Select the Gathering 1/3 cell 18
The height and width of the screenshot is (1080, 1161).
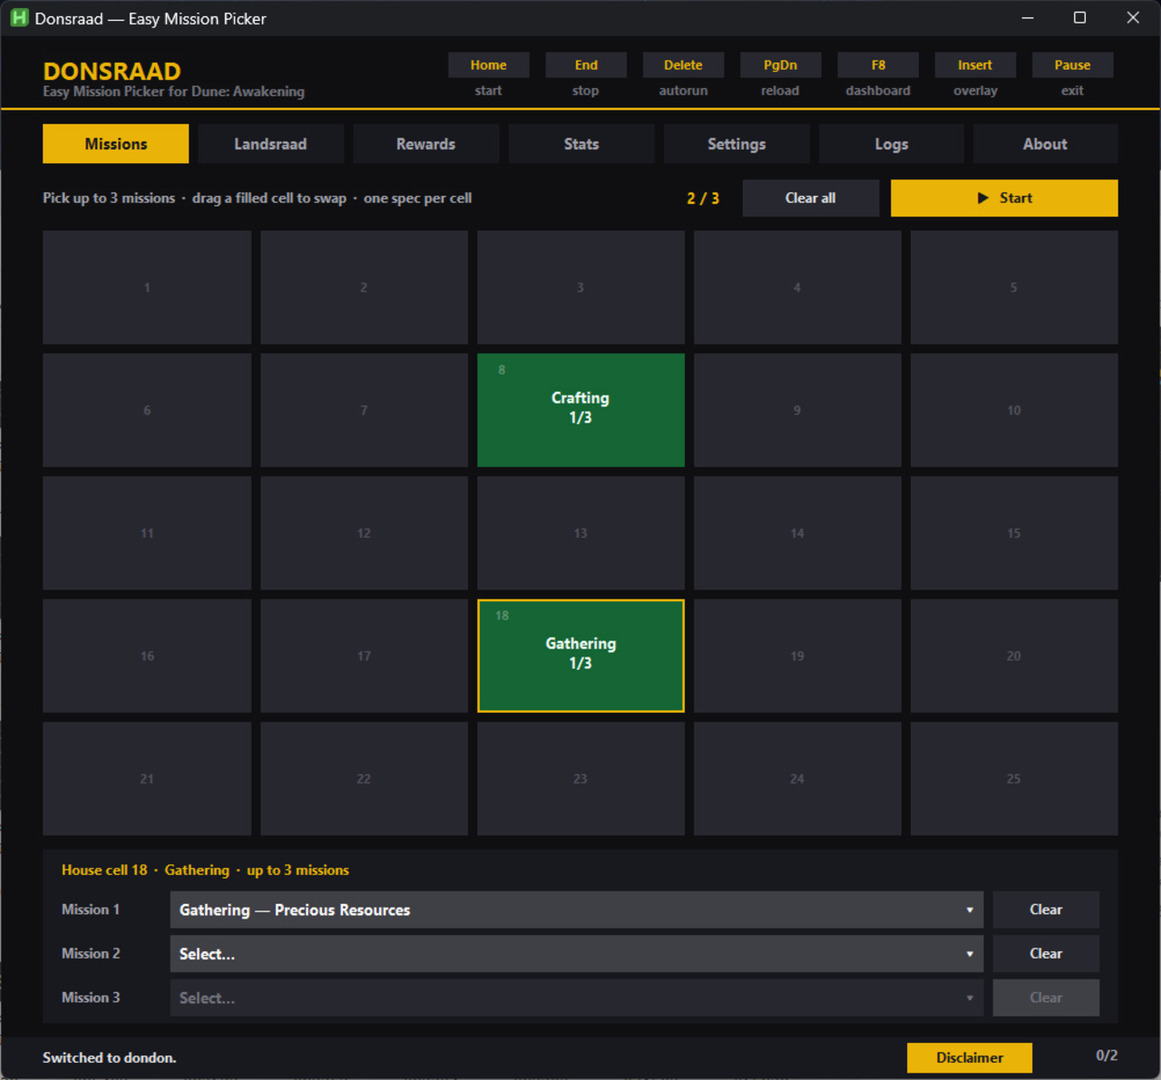(x=580, y=656)
